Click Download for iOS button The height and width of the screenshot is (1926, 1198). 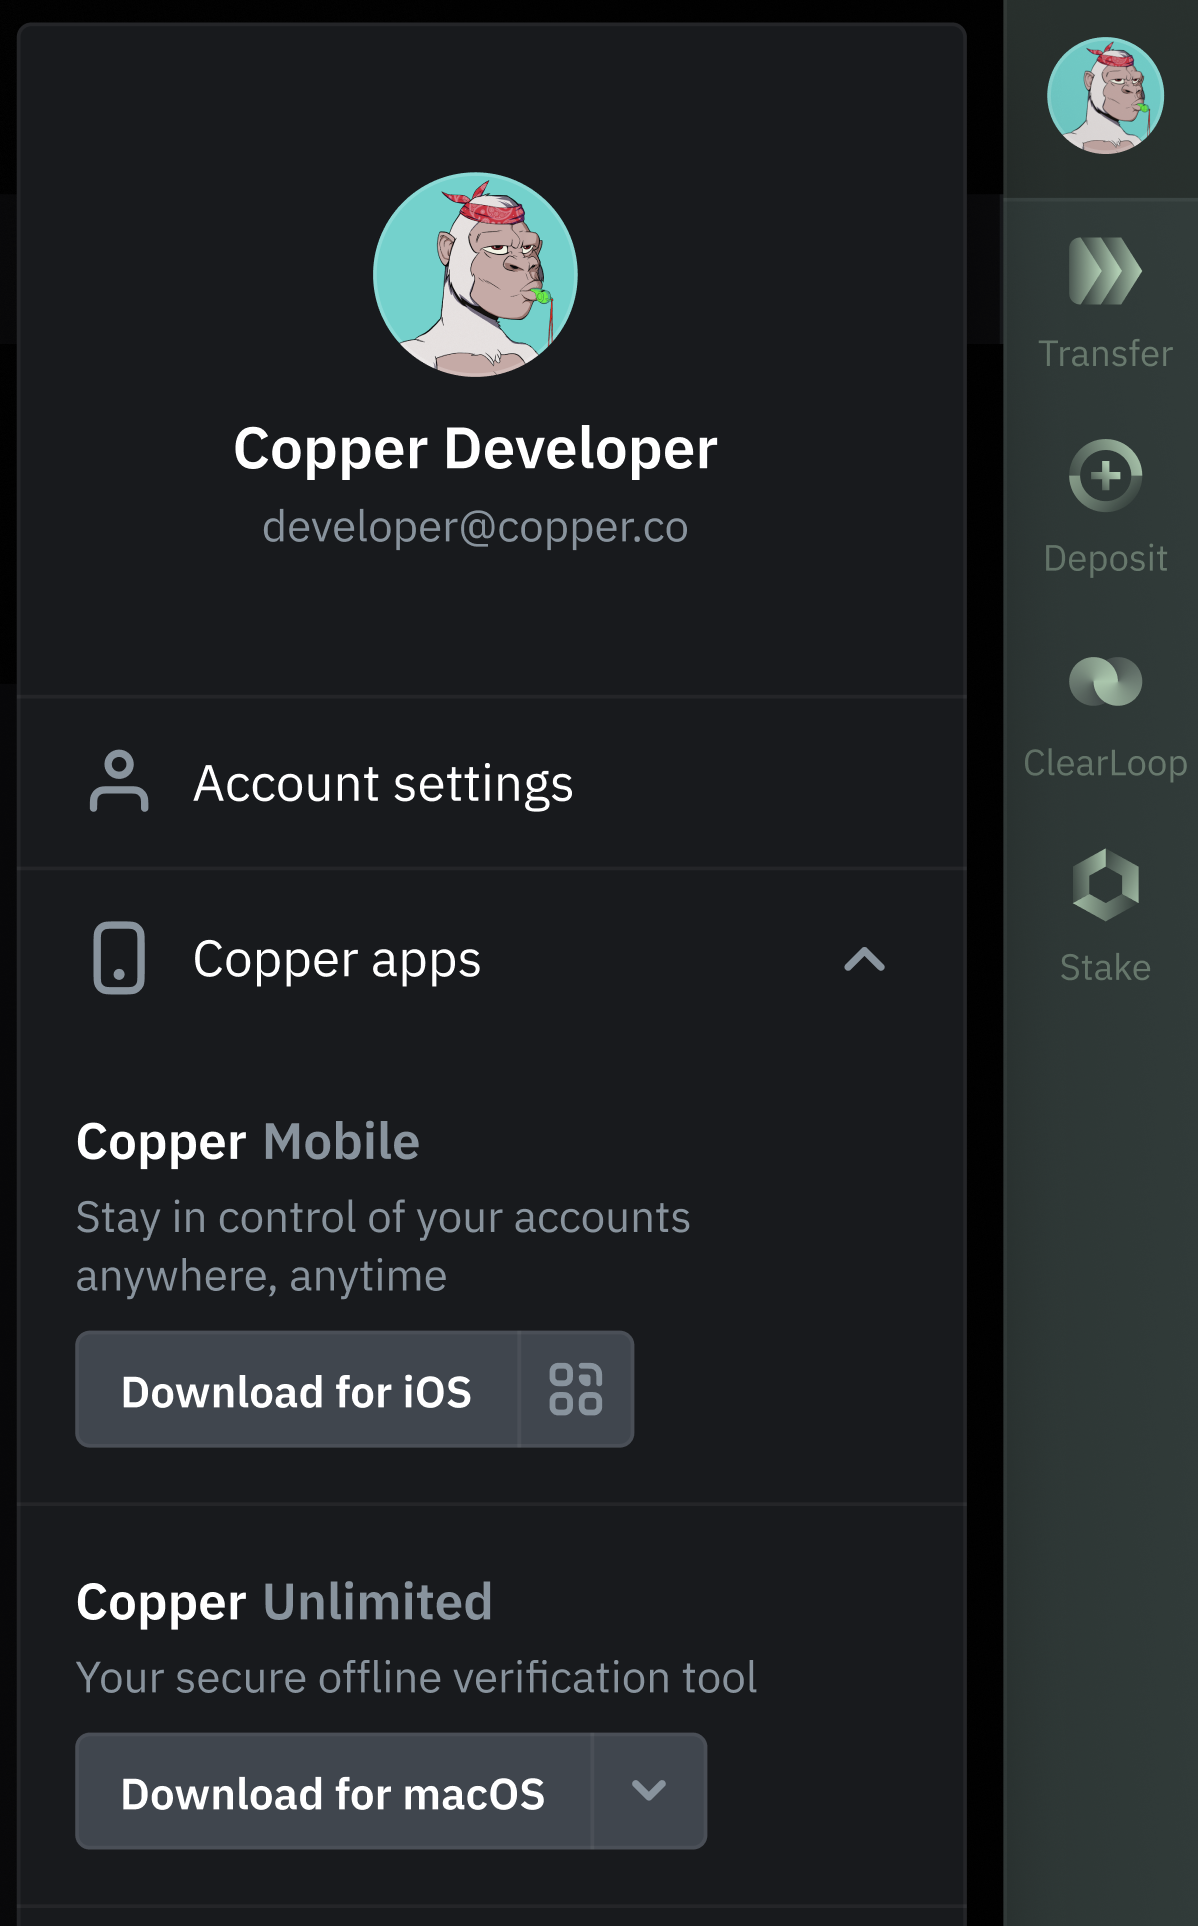pos(297,1390)
